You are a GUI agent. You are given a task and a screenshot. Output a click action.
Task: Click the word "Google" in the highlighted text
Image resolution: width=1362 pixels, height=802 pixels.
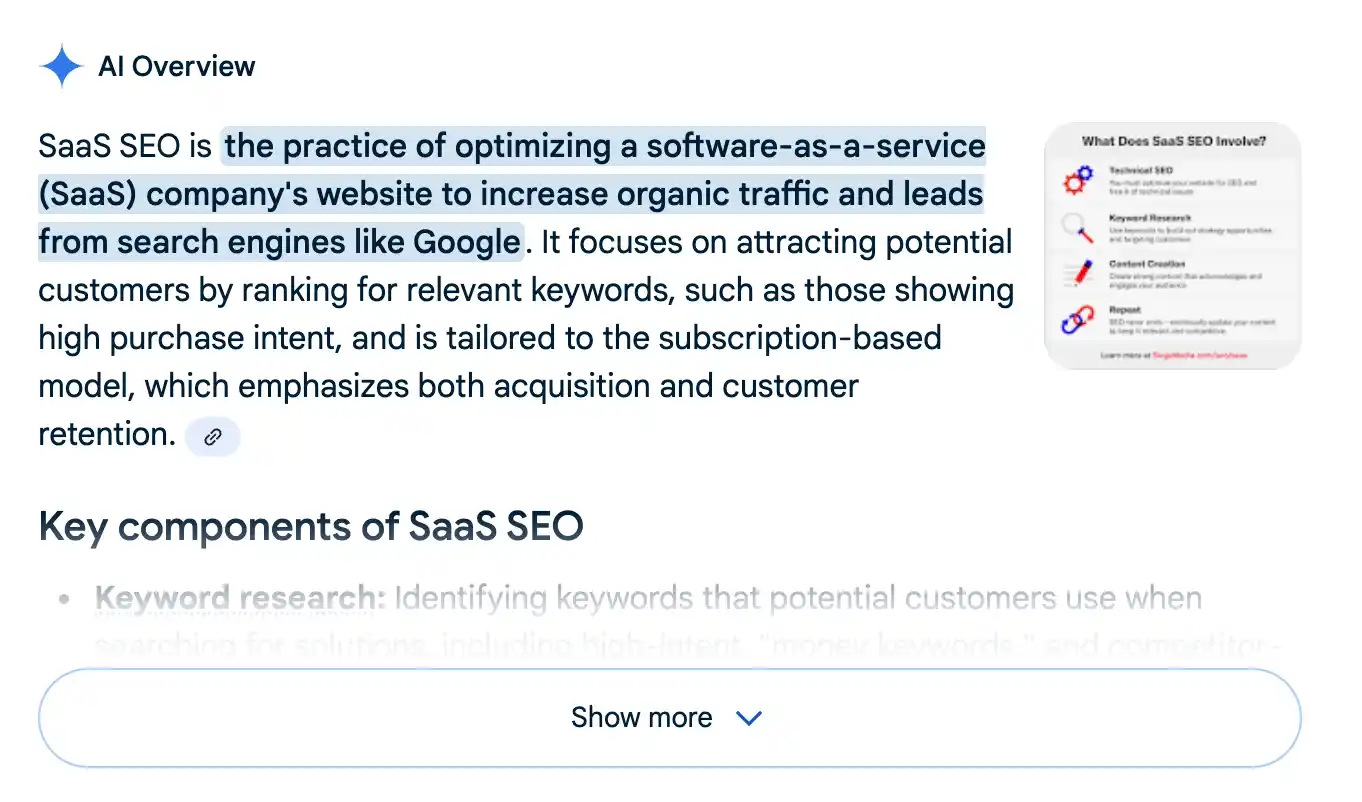point(467,241)
